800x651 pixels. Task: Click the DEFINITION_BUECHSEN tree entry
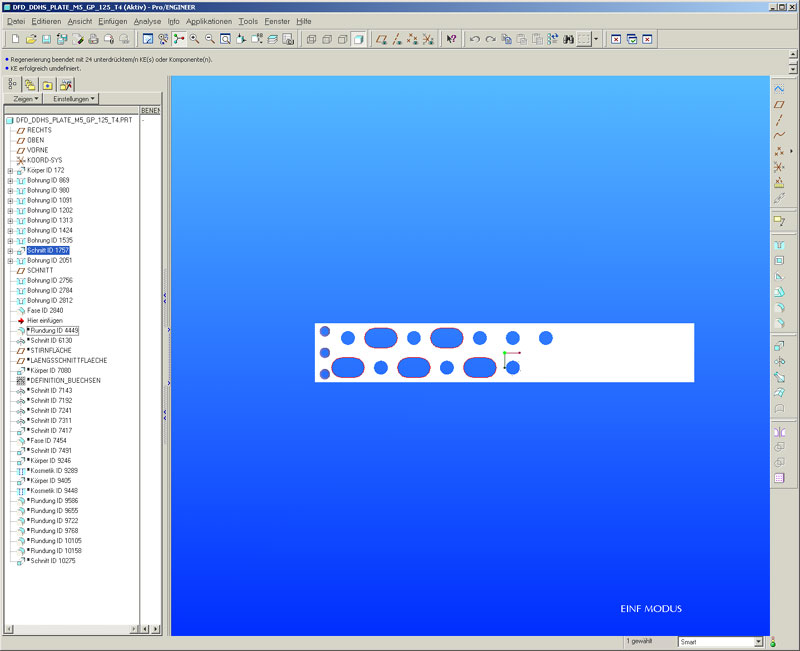(x=65, y=381)
